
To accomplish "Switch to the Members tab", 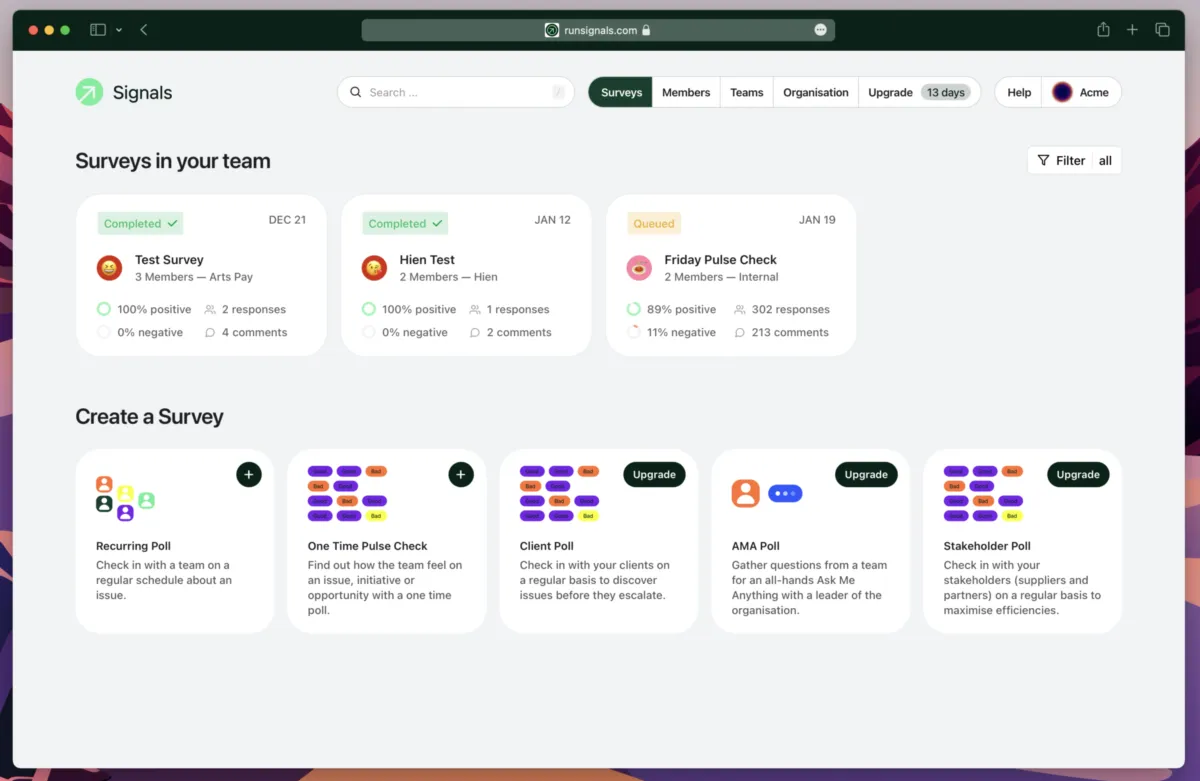I will click(x=686, y=92).
